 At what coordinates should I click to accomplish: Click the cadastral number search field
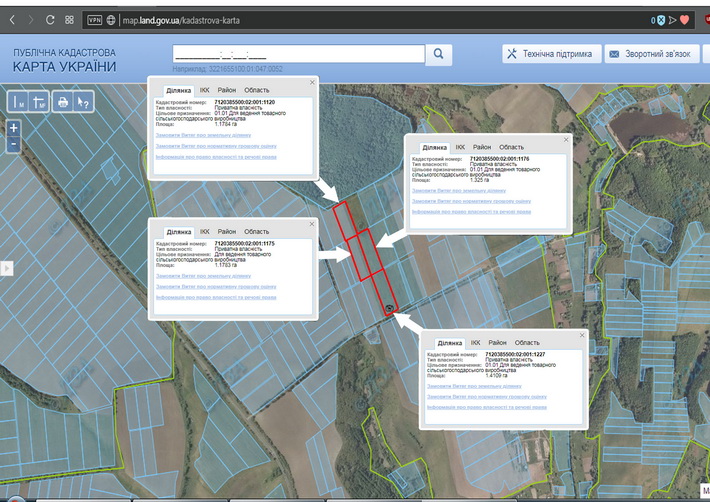tap(299, 54)
